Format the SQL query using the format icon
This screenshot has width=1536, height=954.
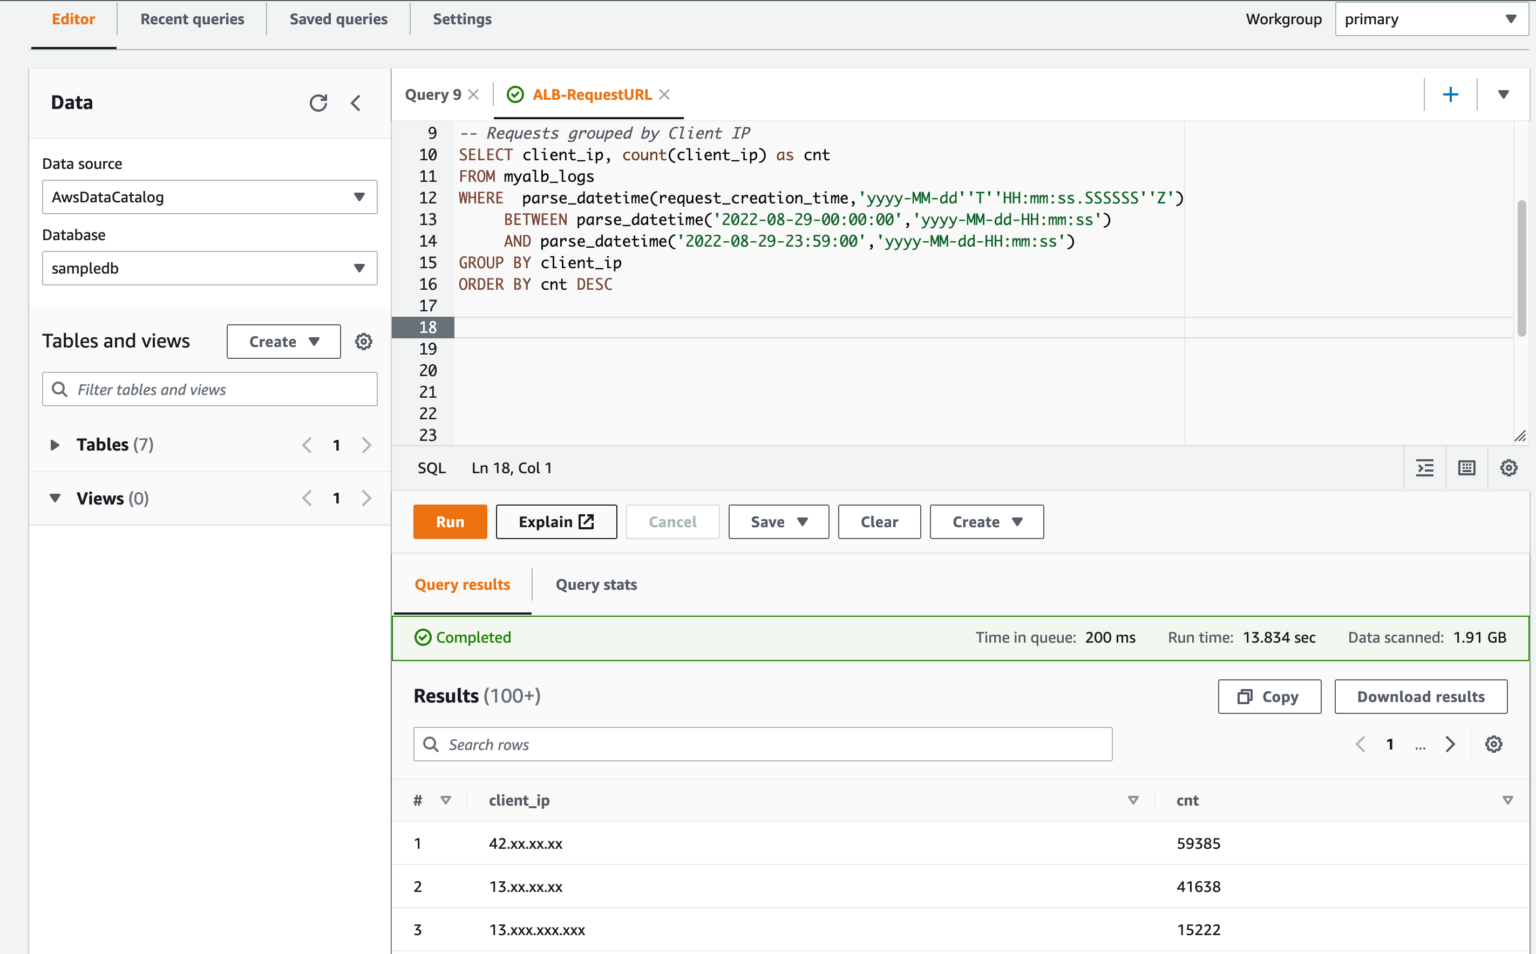(1424, 467)
